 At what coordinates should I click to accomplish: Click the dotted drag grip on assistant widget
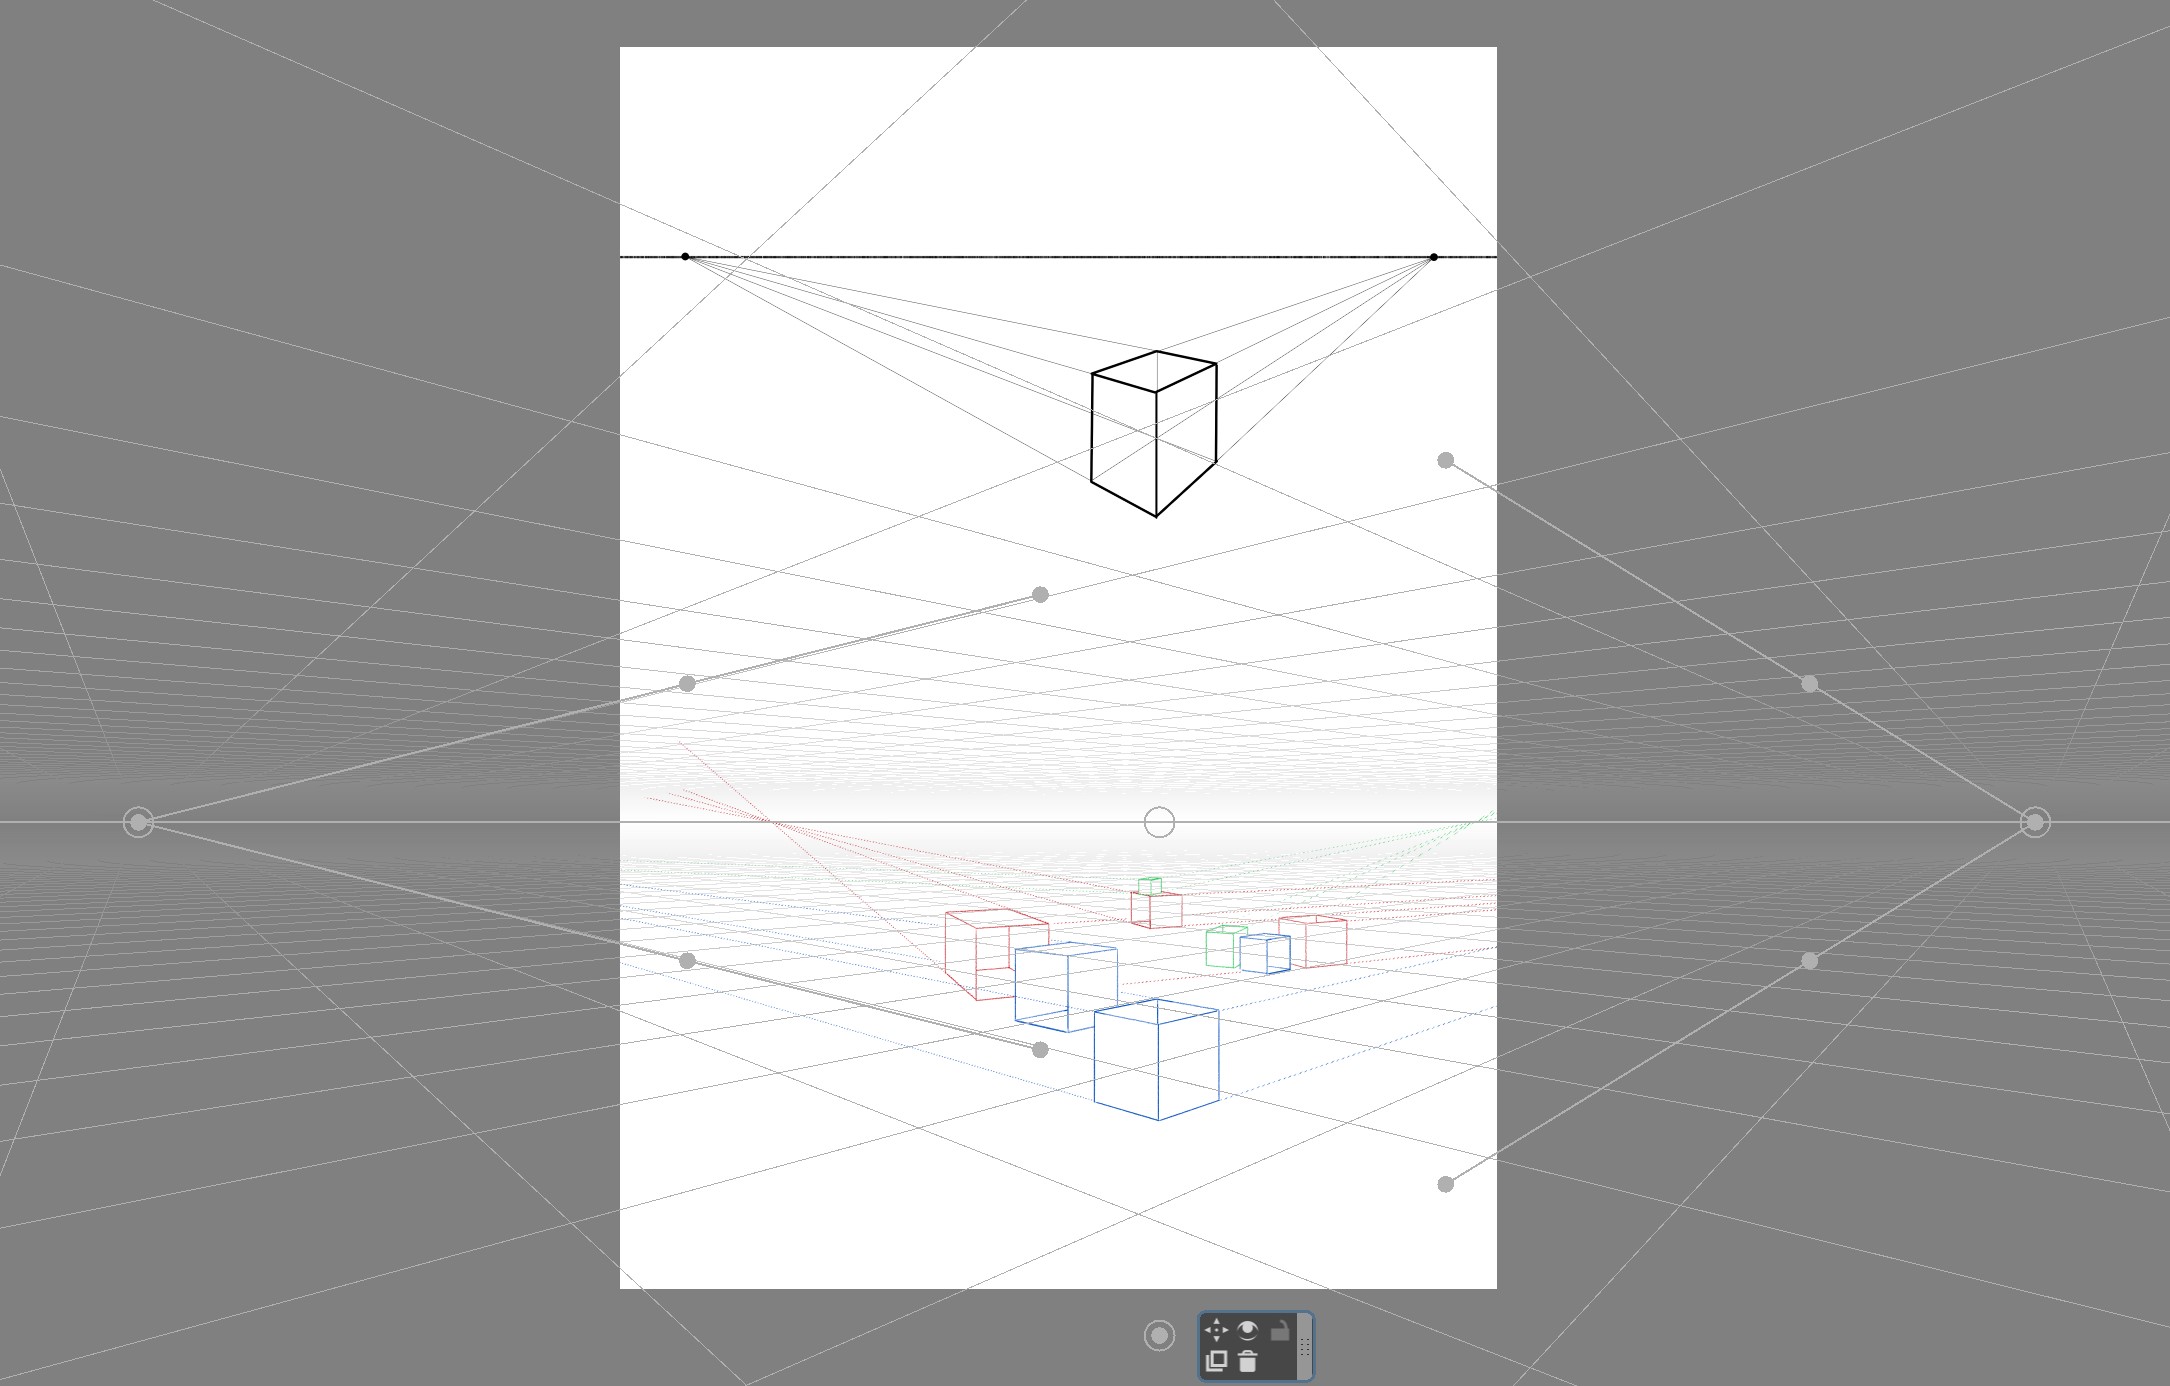(1304, 1346)
